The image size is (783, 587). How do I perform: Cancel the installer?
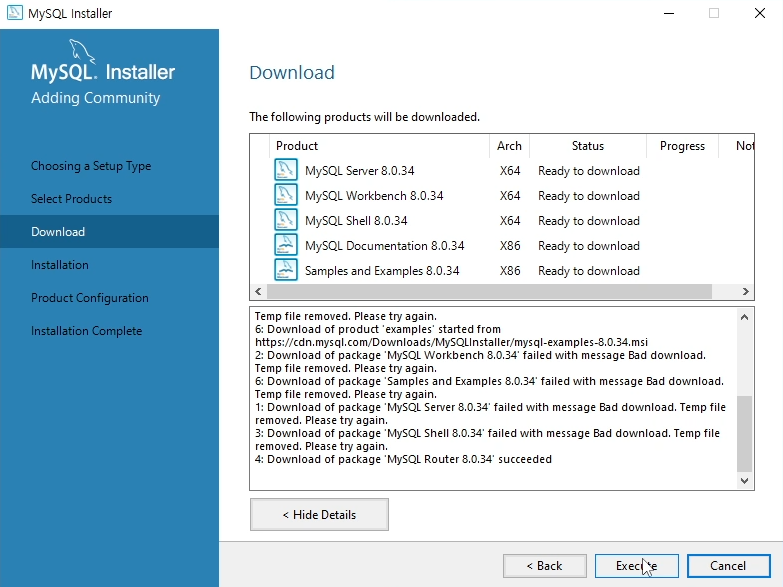coord(728,566)
